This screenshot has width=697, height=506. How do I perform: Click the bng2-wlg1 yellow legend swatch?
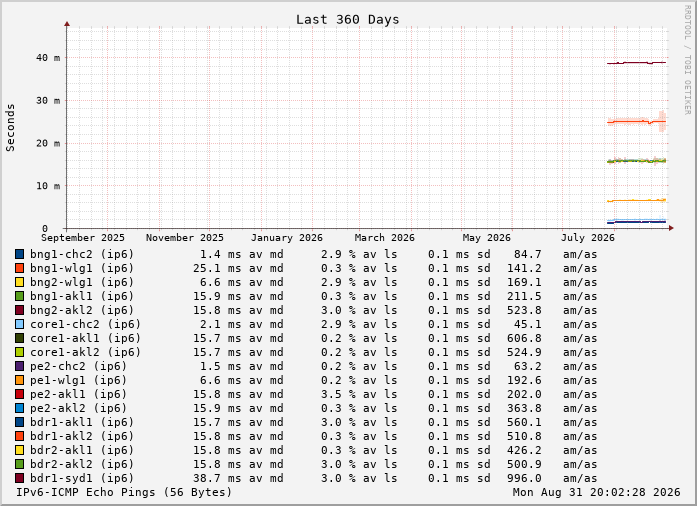click(20, 282)
